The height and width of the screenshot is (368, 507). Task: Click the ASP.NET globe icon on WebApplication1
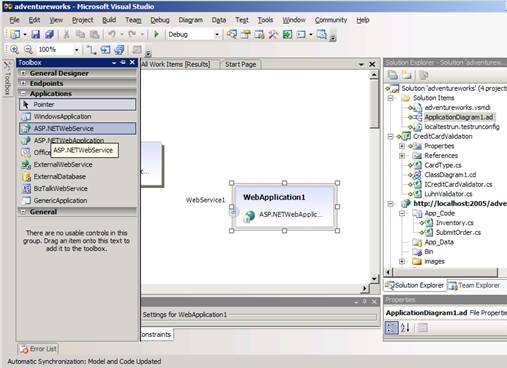pos(249,216)
